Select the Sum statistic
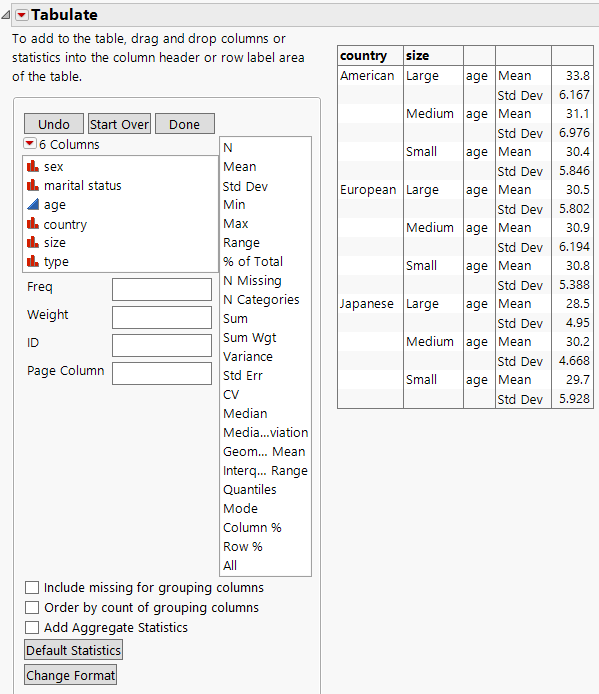This screenshot has width=599, height=694. click(235, 319)
